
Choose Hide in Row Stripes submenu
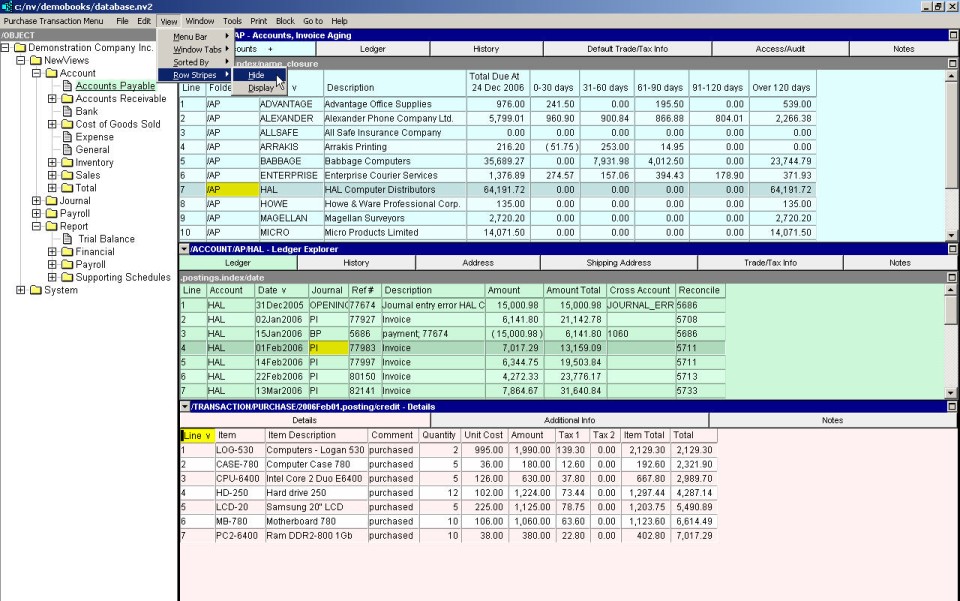coord(257,75)
